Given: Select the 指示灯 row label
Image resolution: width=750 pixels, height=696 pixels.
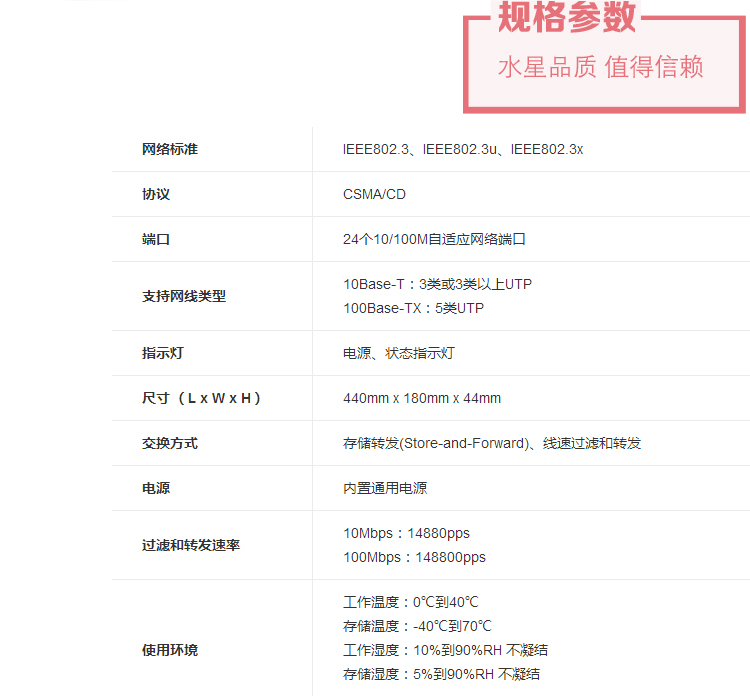Looking at the screenshot, I should pyautogui.click(x=163, y=353).
